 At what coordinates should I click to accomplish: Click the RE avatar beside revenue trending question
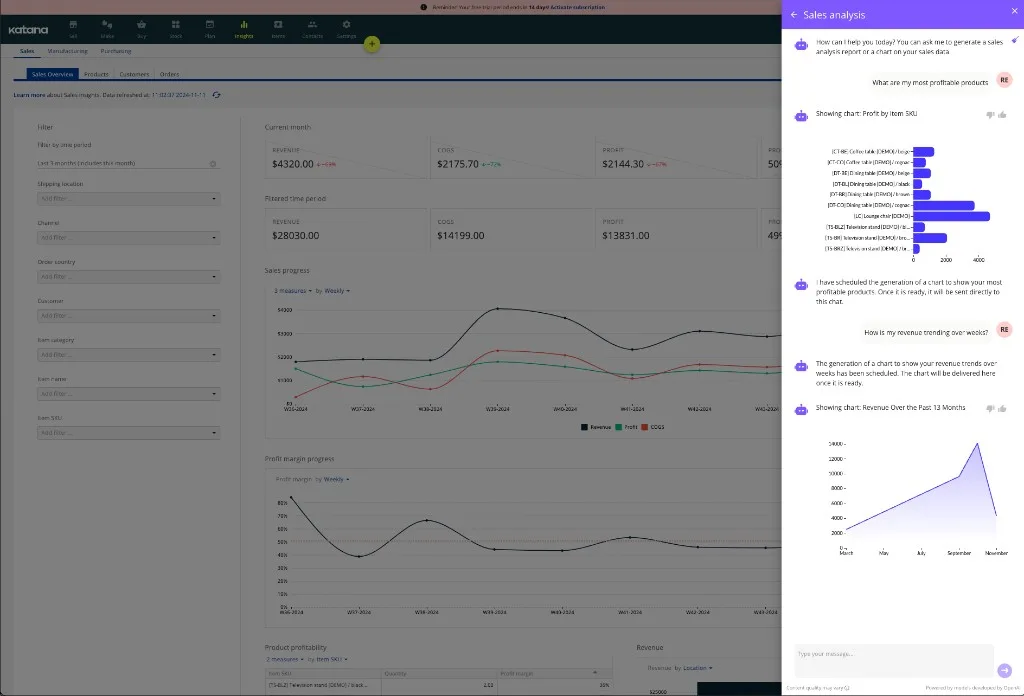(x=1004, y=330)
